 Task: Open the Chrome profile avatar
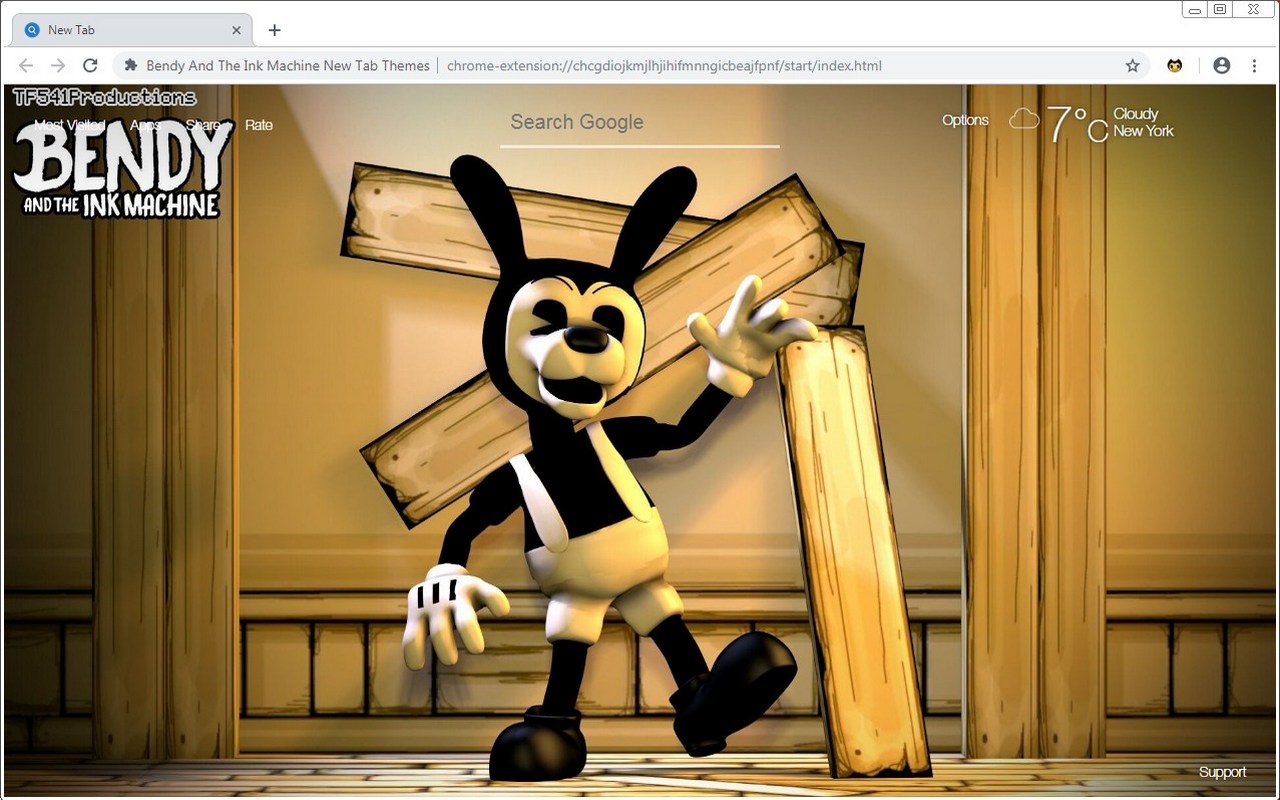click(1221, 65)
